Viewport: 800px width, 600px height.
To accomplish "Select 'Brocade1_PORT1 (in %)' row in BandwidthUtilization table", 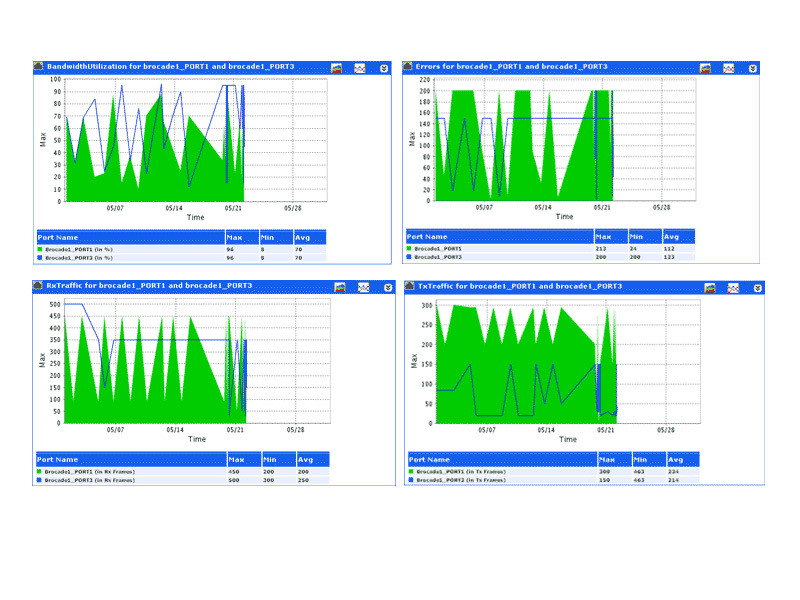I will [x=181, y=249].
